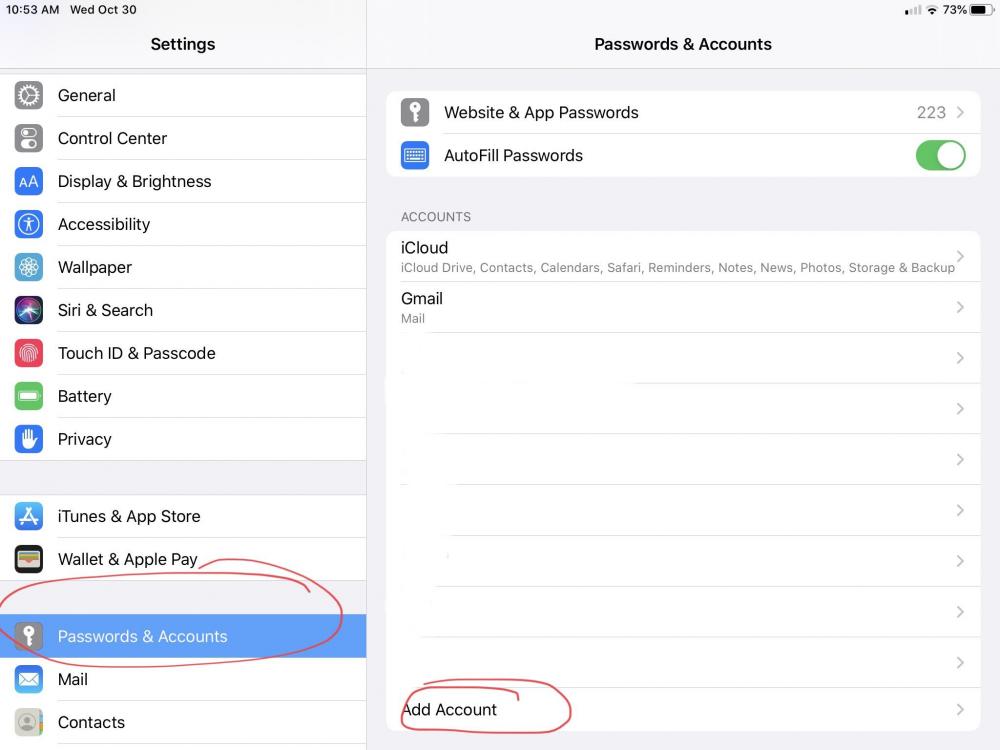Viewport: 1000px width, 750px height.
Task: Select the Accessibility icon
Action: click(x=29, y=225)
